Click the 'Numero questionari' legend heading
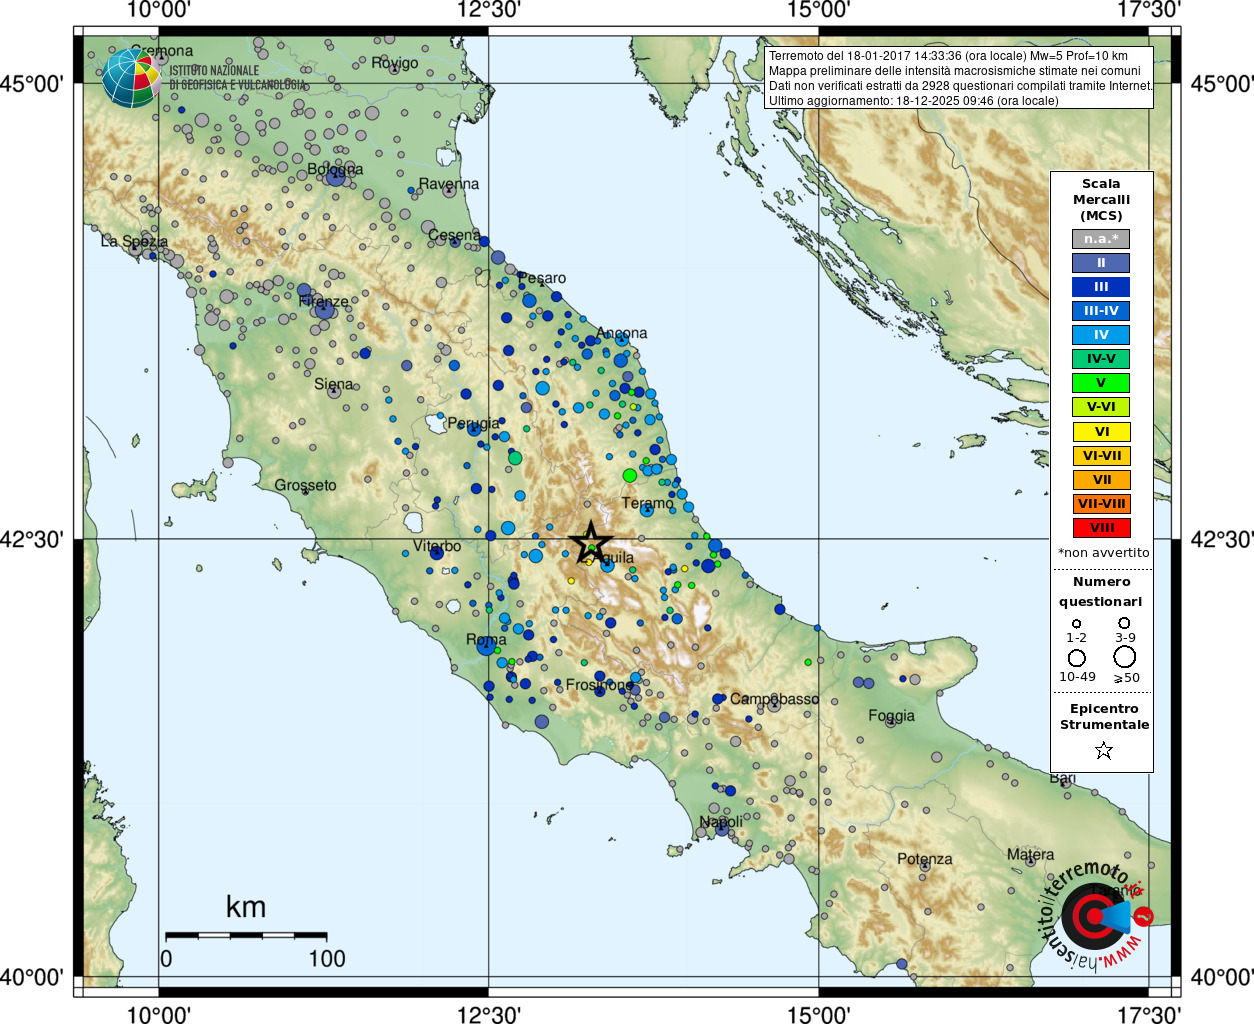This screenshot has height=1024, width=1254. [x=1101, y=592]
